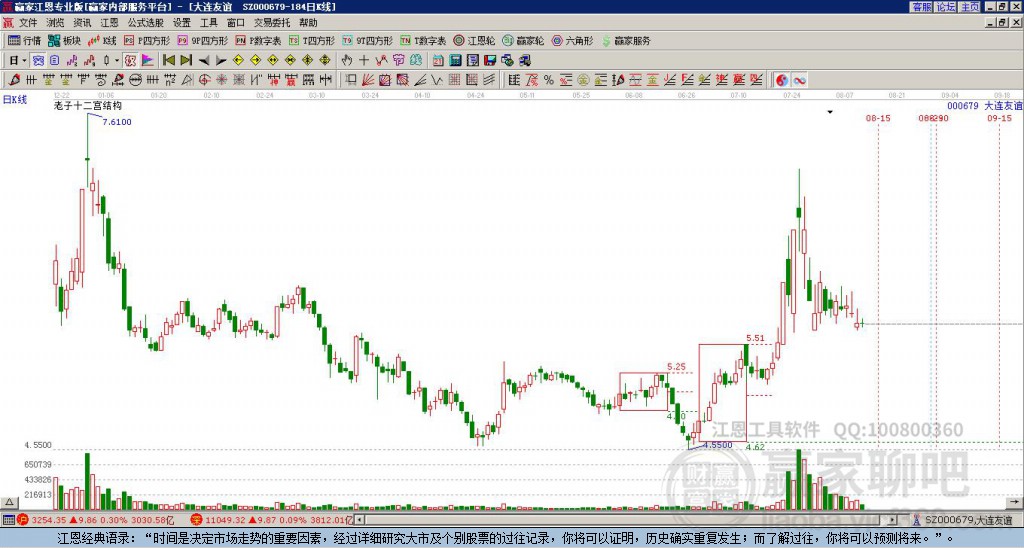Viewport: 1024px width, 548px height.
Task: Select the percent % retracement tool
Action: pyautogui.click(x=549, y=80)
